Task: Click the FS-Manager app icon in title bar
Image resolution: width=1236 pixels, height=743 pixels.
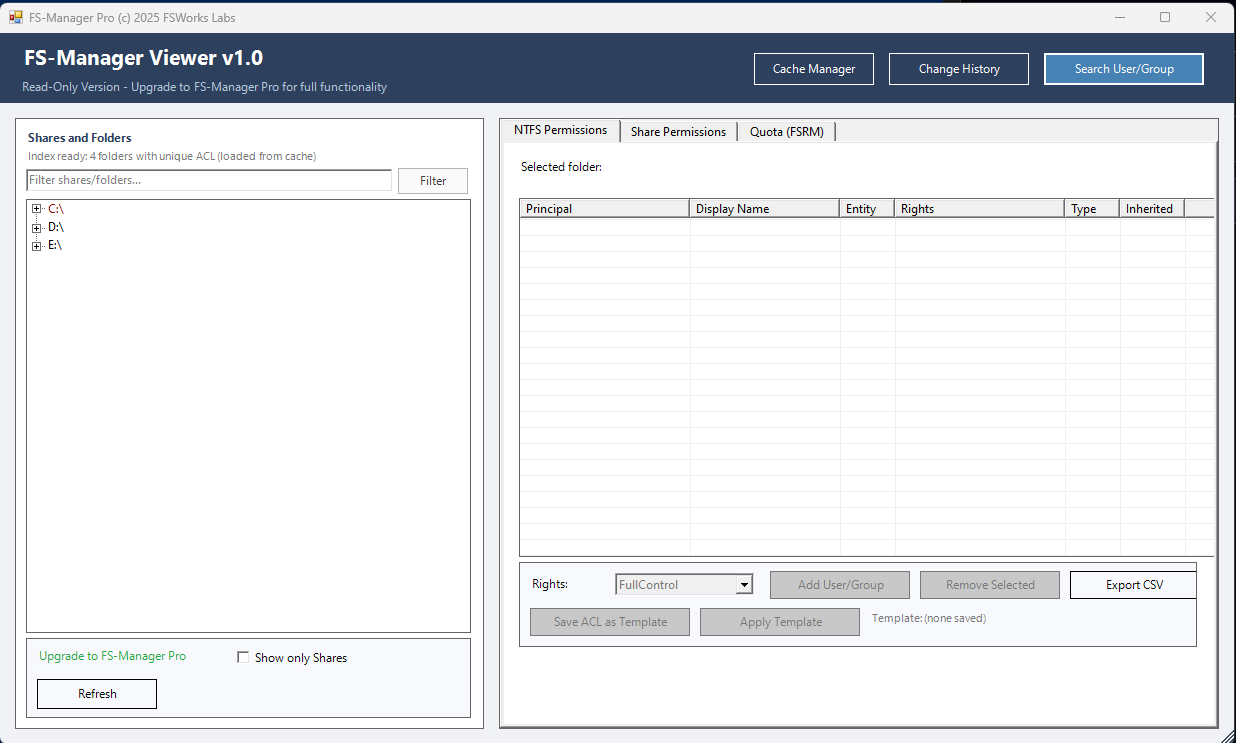Action: [x=16, y=17]
